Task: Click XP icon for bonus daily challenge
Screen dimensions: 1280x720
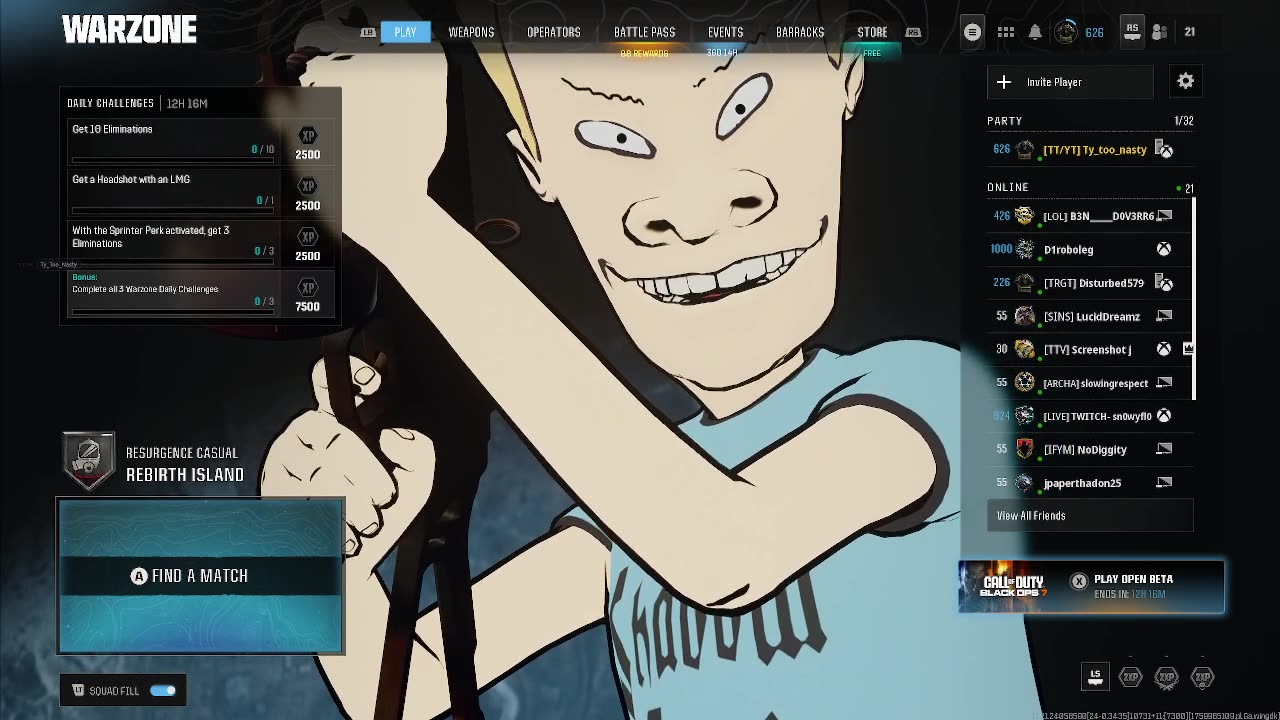Action: tap(307, 287)
